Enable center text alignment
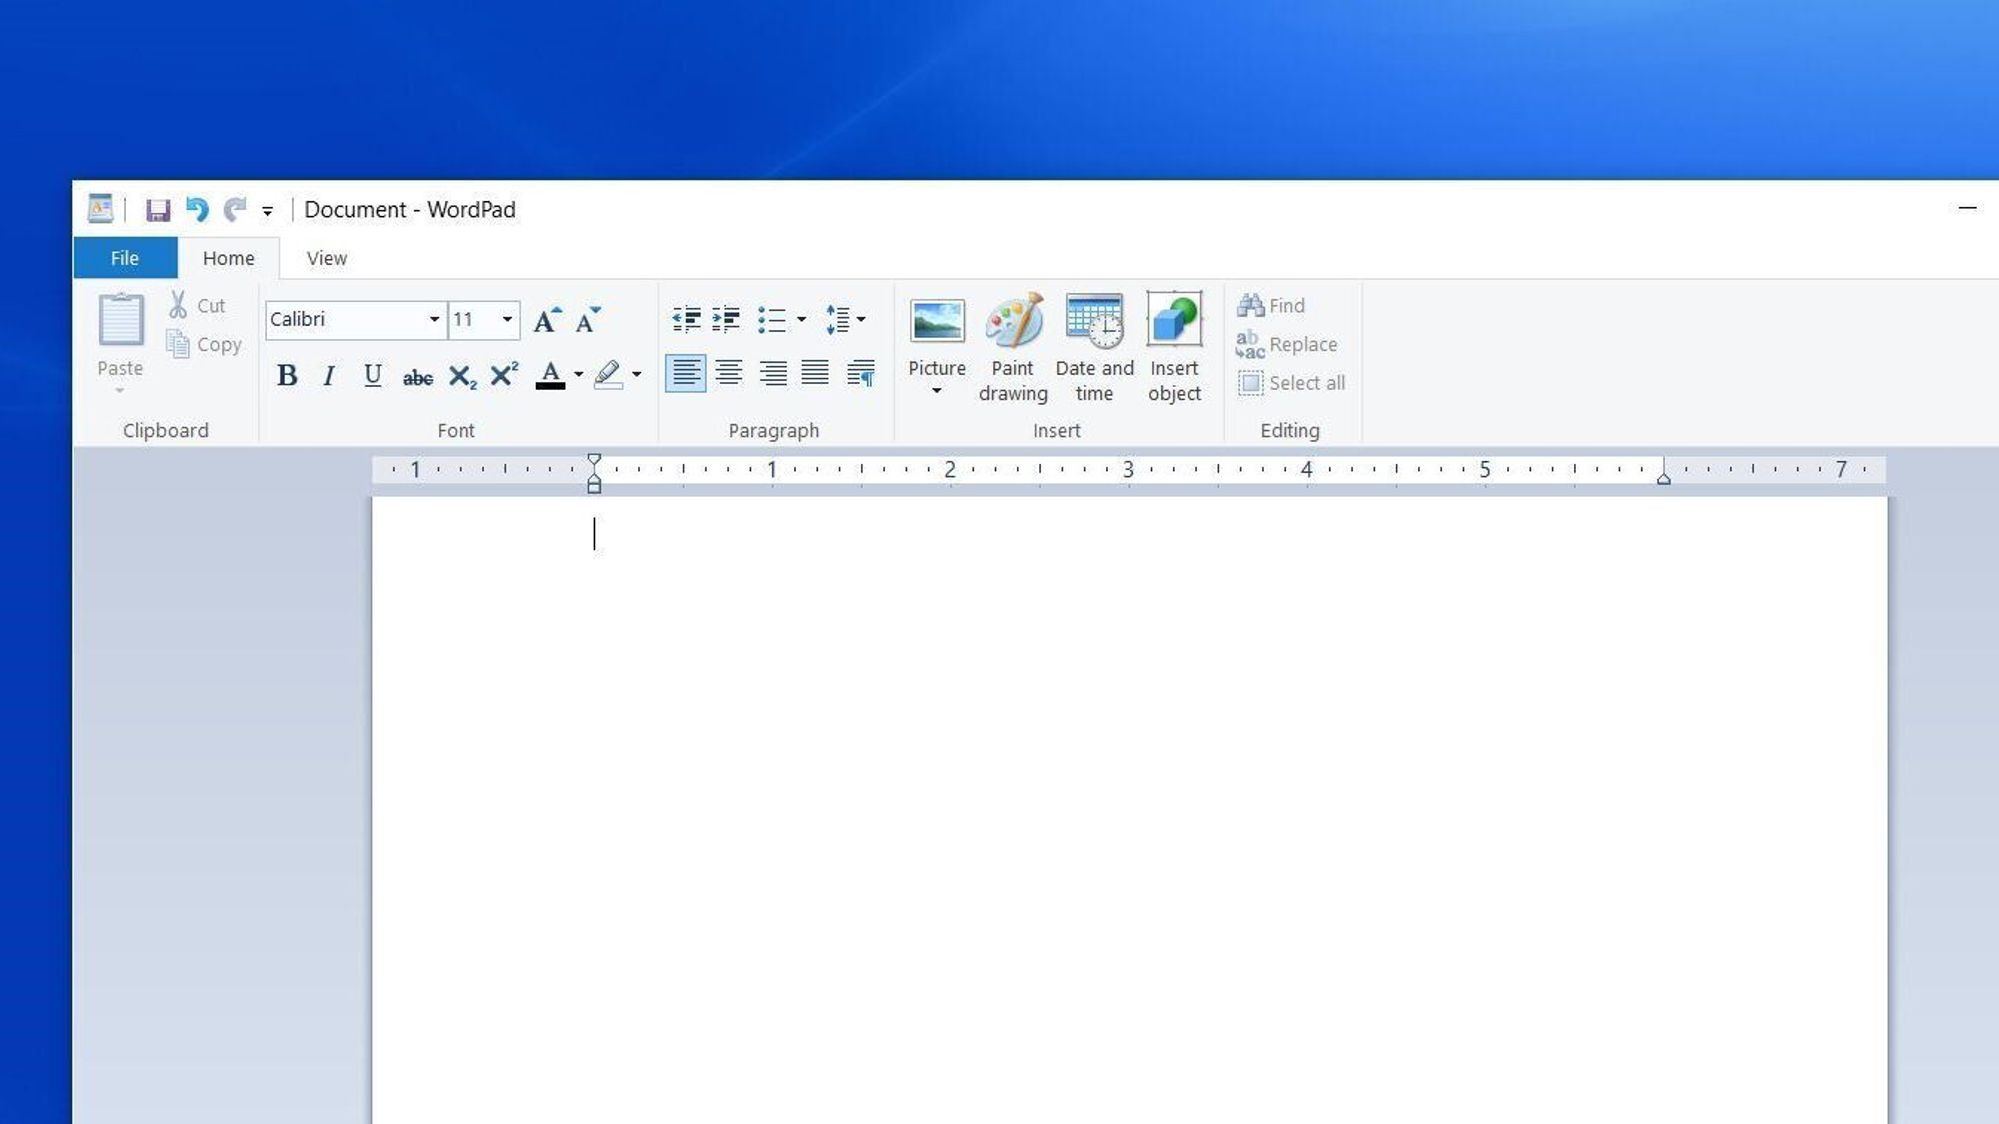The width and height of the screenshot is (1999, 1124). click(729, 373)
